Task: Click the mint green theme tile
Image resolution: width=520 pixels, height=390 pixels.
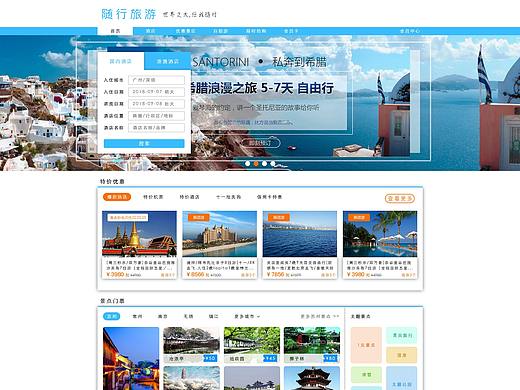Action: point(402,335)
